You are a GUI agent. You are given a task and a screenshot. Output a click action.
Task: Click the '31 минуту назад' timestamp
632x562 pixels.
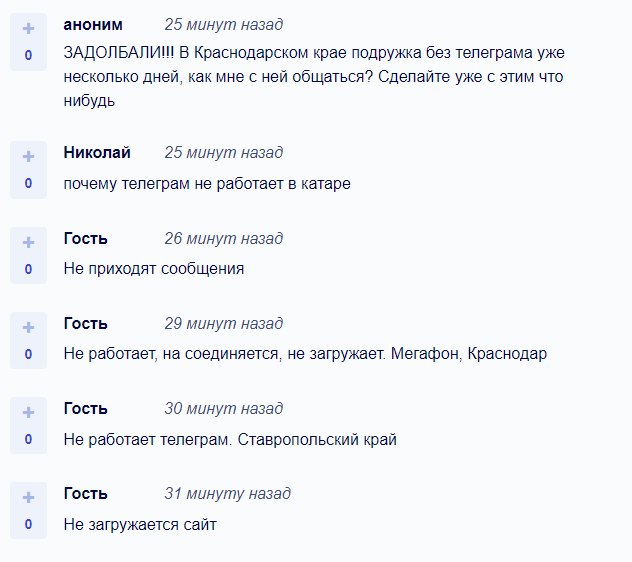[227, 494]
